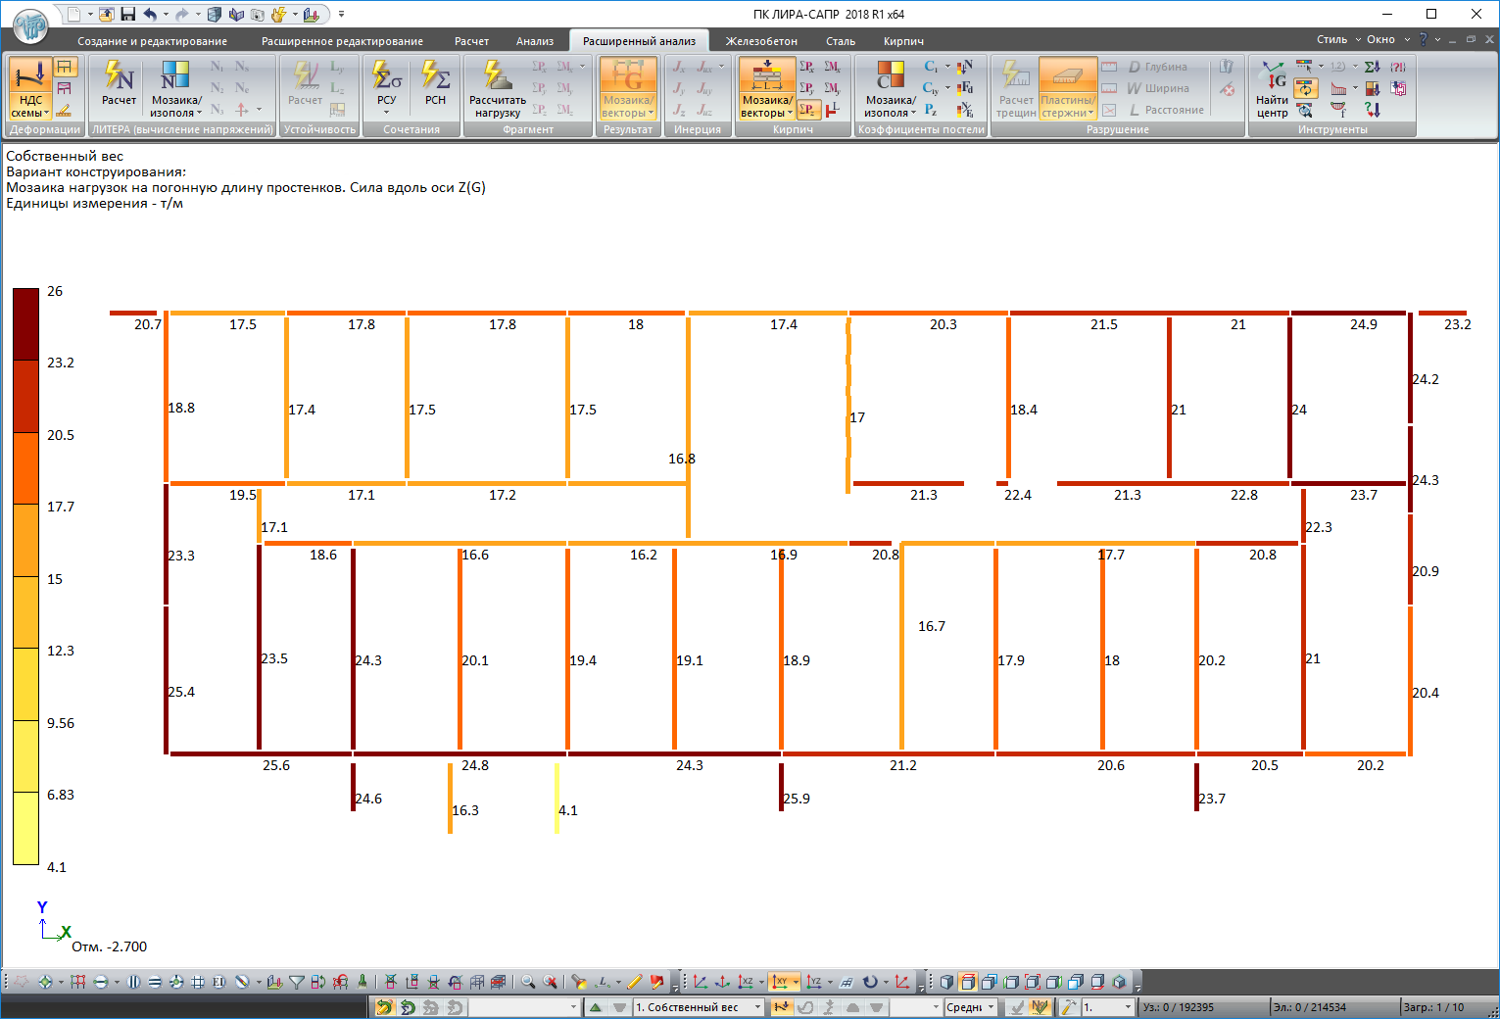Click the save diskette icon in quick access toolbar

pos(128,14)
